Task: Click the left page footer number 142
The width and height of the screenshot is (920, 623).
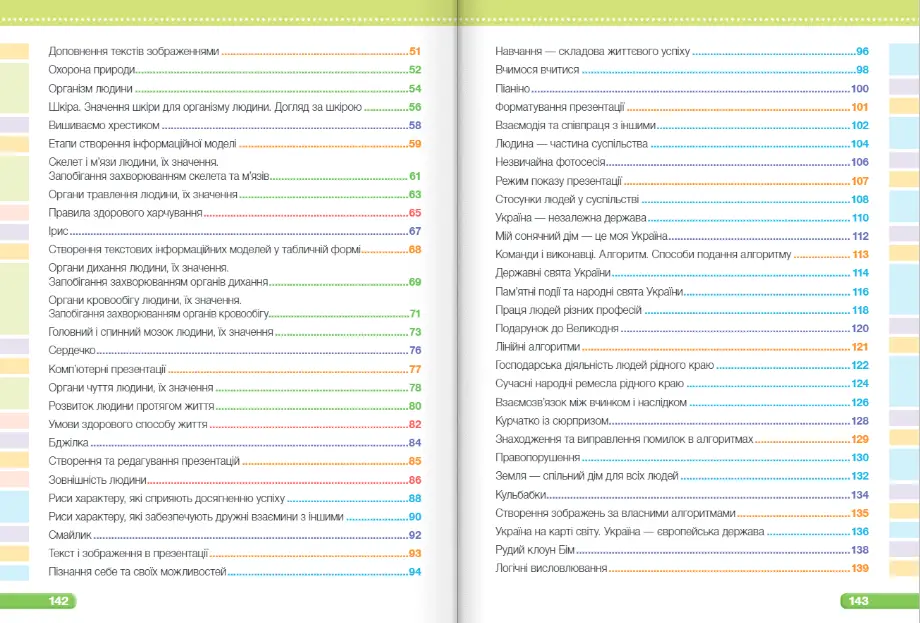Action: [x=59, y=601]
